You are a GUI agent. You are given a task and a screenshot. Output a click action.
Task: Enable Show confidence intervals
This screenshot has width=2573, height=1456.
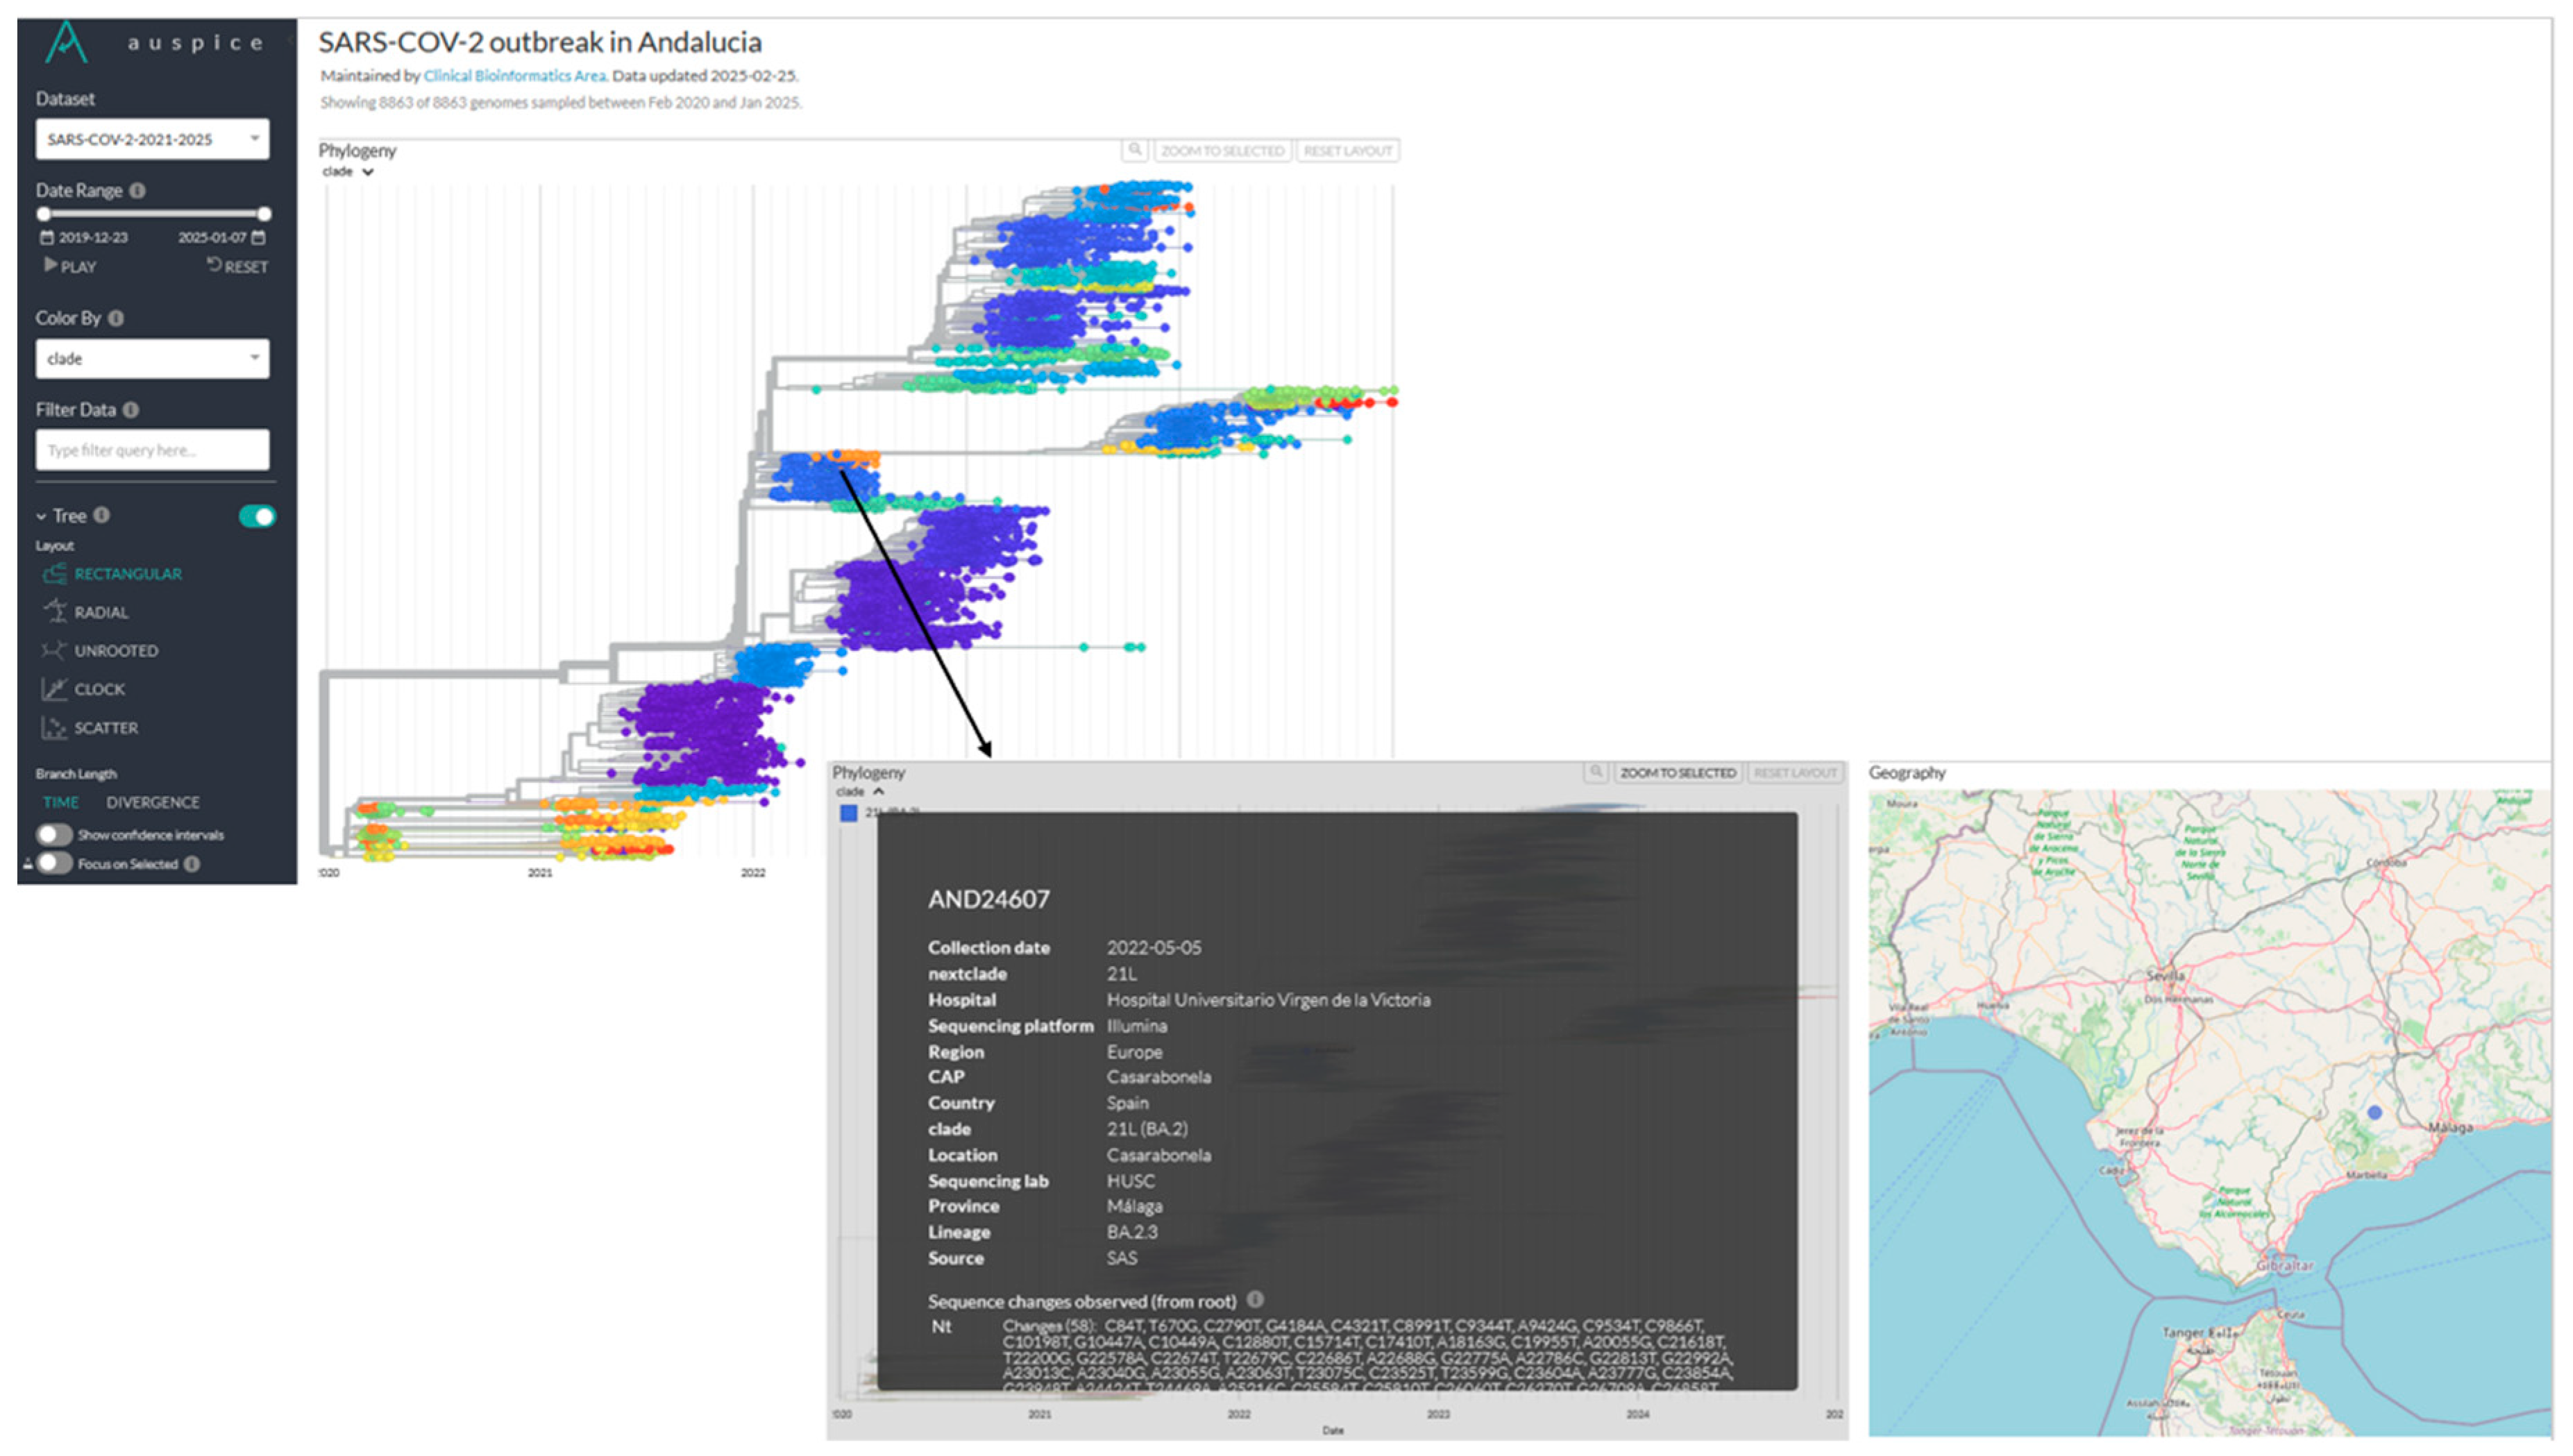55,834
